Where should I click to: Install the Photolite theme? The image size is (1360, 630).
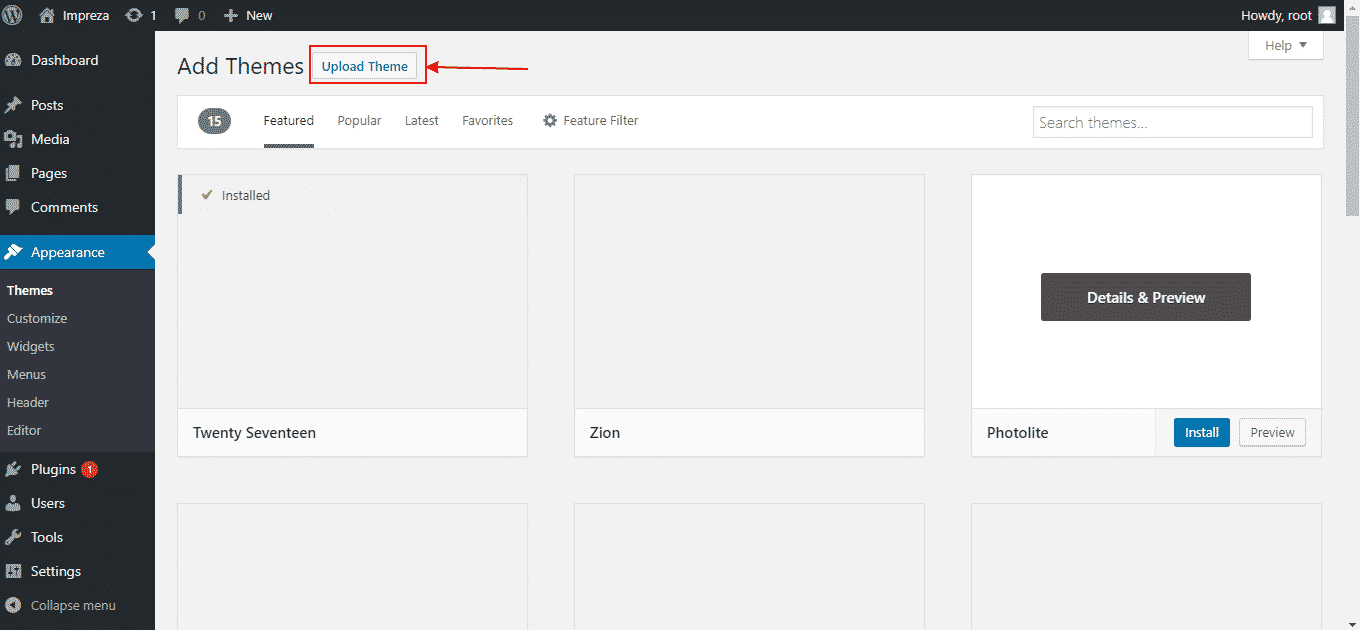pyautogui.click(x=1202, y=432)
